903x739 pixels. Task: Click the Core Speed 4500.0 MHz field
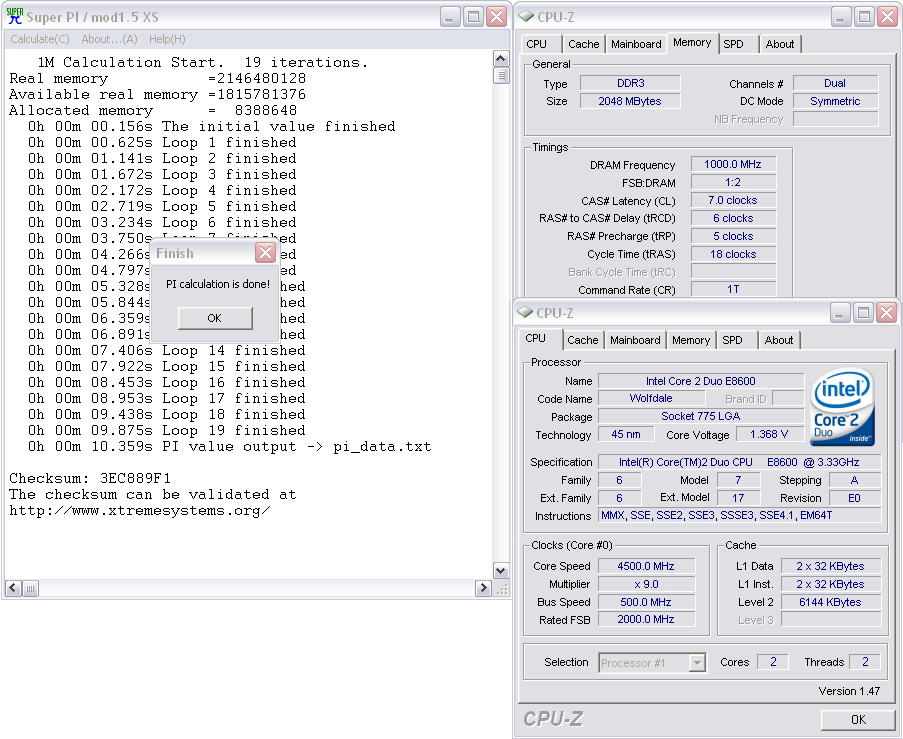[x=644, y=566]
